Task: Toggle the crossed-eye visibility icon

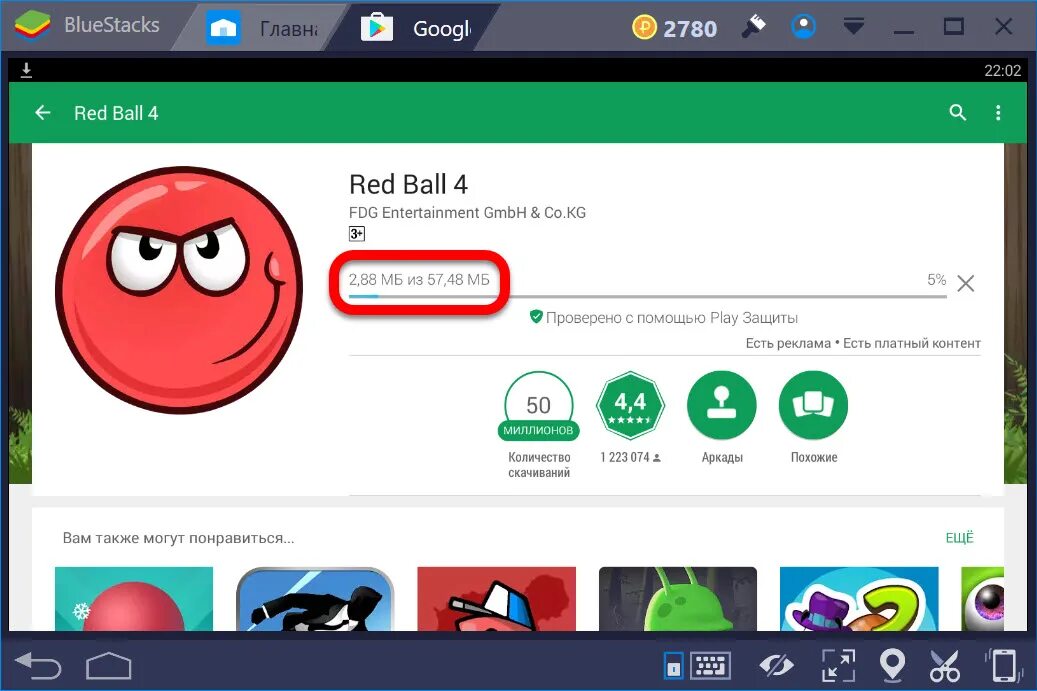Action: (776, 666)
